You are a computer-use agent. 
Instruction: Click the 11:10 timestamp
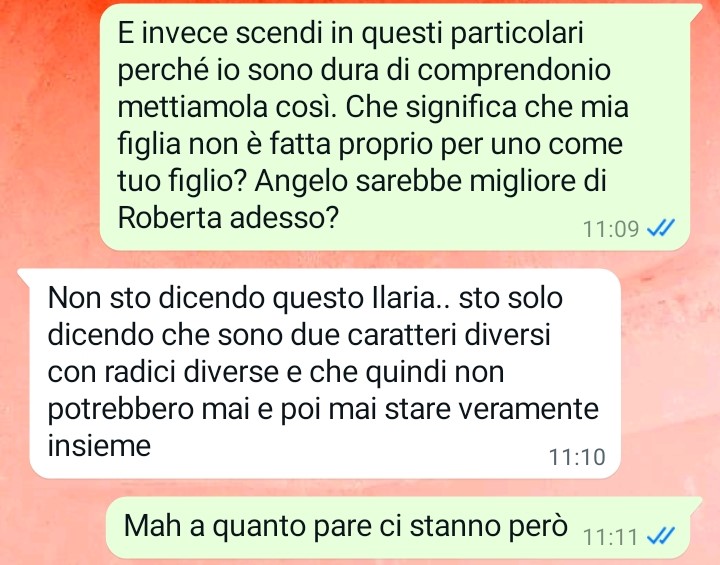577,457
